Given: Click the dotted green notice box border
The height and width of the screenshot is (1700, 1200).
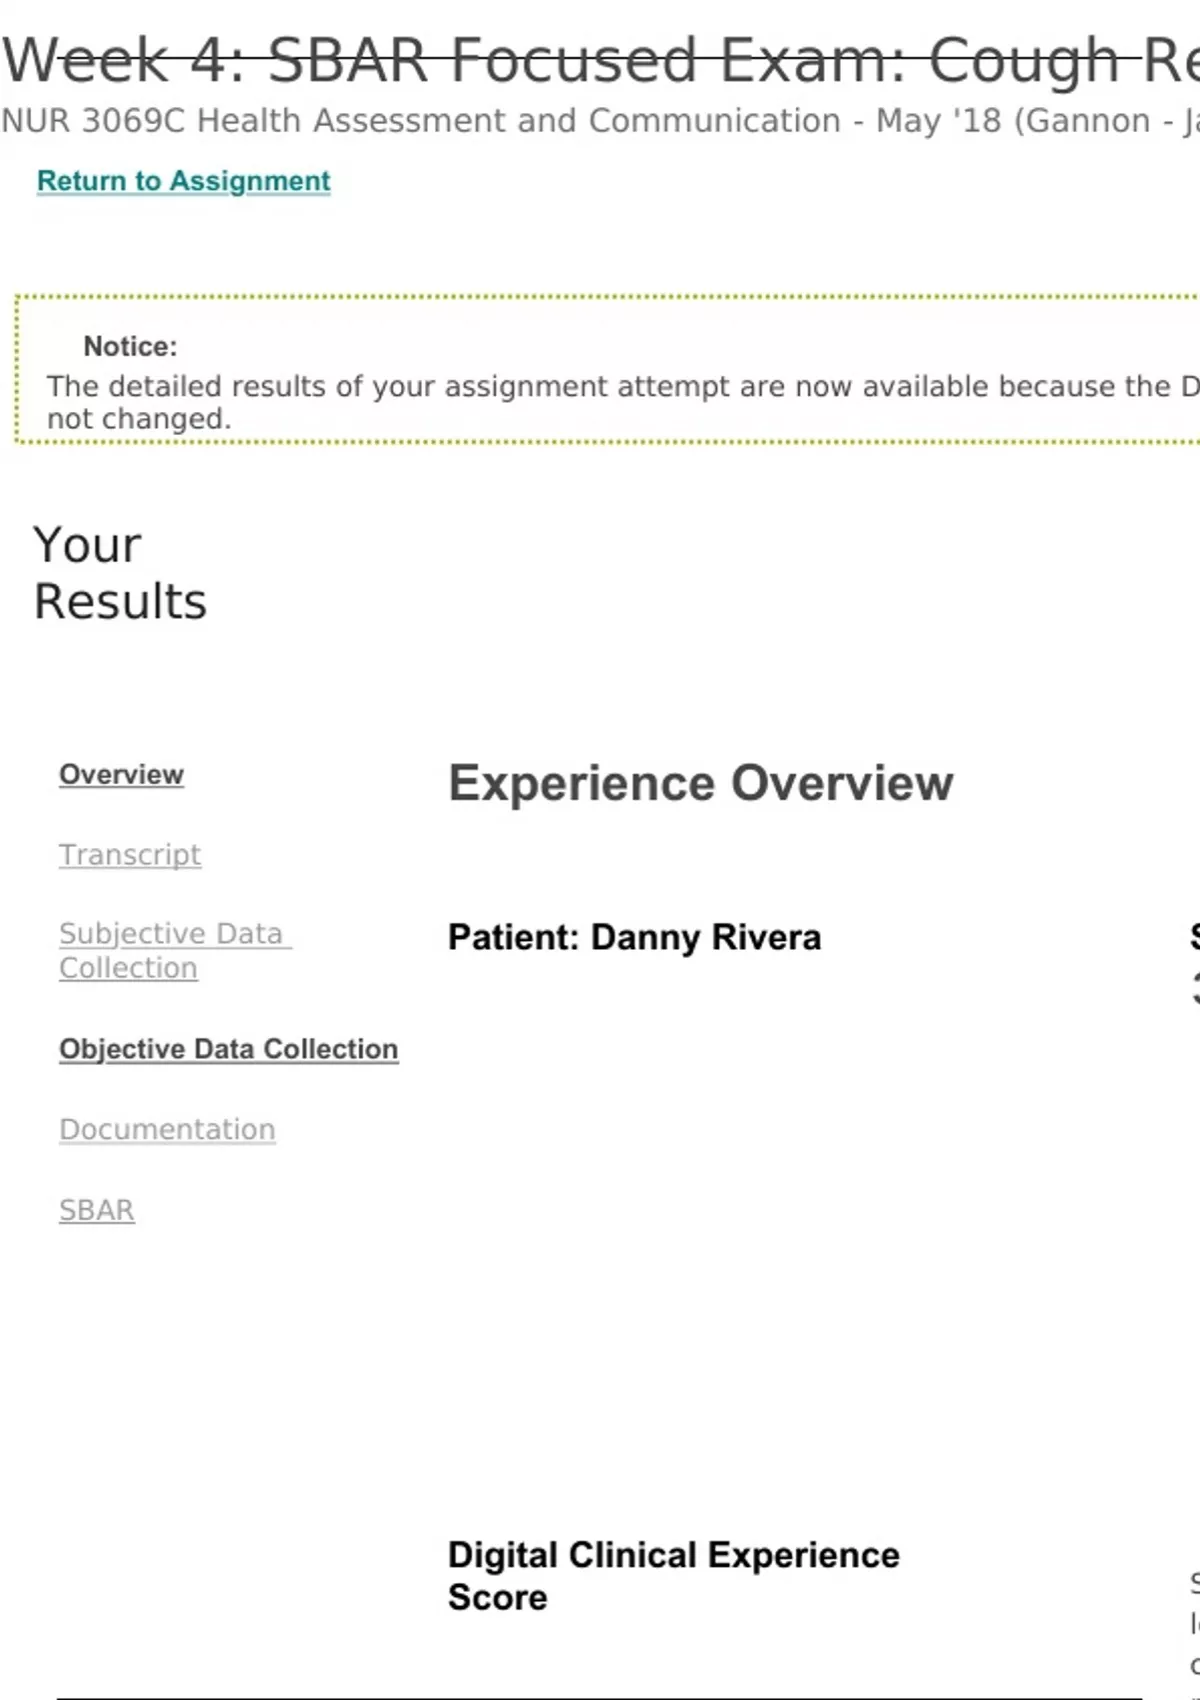Looking at the screenshot, I should pos(600,297).
